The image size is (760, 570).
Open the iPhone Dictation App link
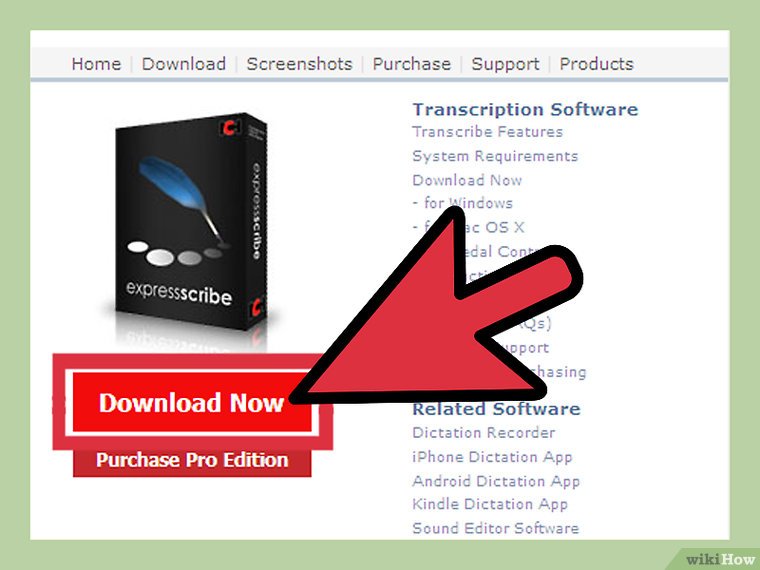[x=492, y=457]
